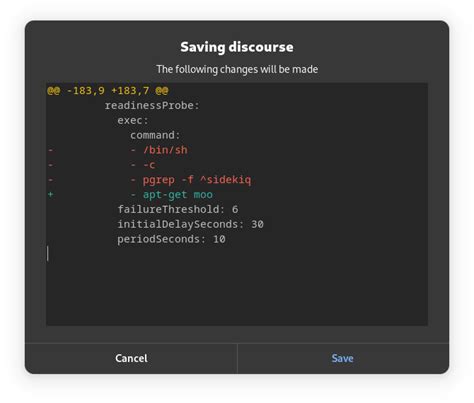This screenshot has width=474, height=403.
Task: Click the text cursor on the last diff line
Action: coord(48,254)
